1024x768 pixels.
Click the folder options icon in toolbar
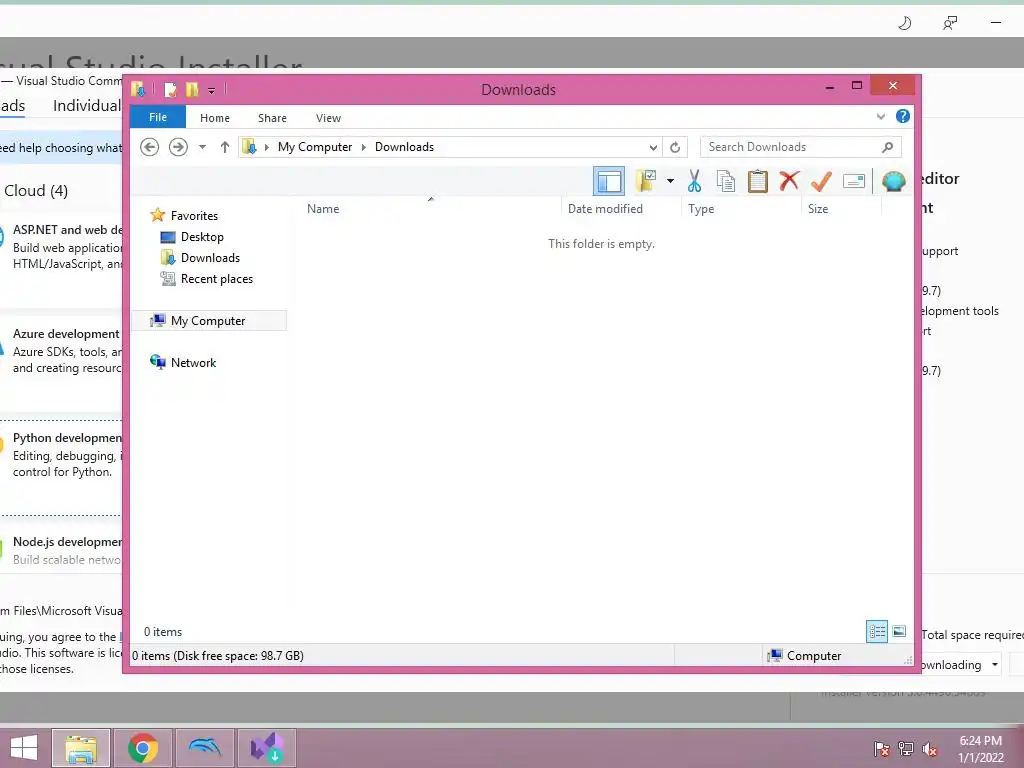(646, 181)
